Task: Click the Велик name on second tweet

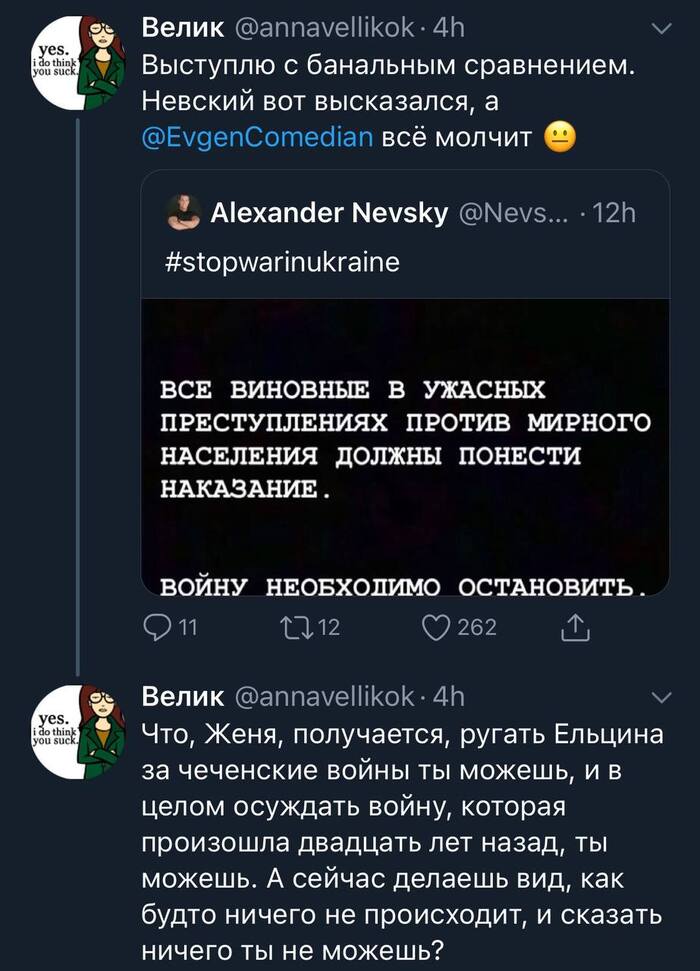Action: coord(182,695)
